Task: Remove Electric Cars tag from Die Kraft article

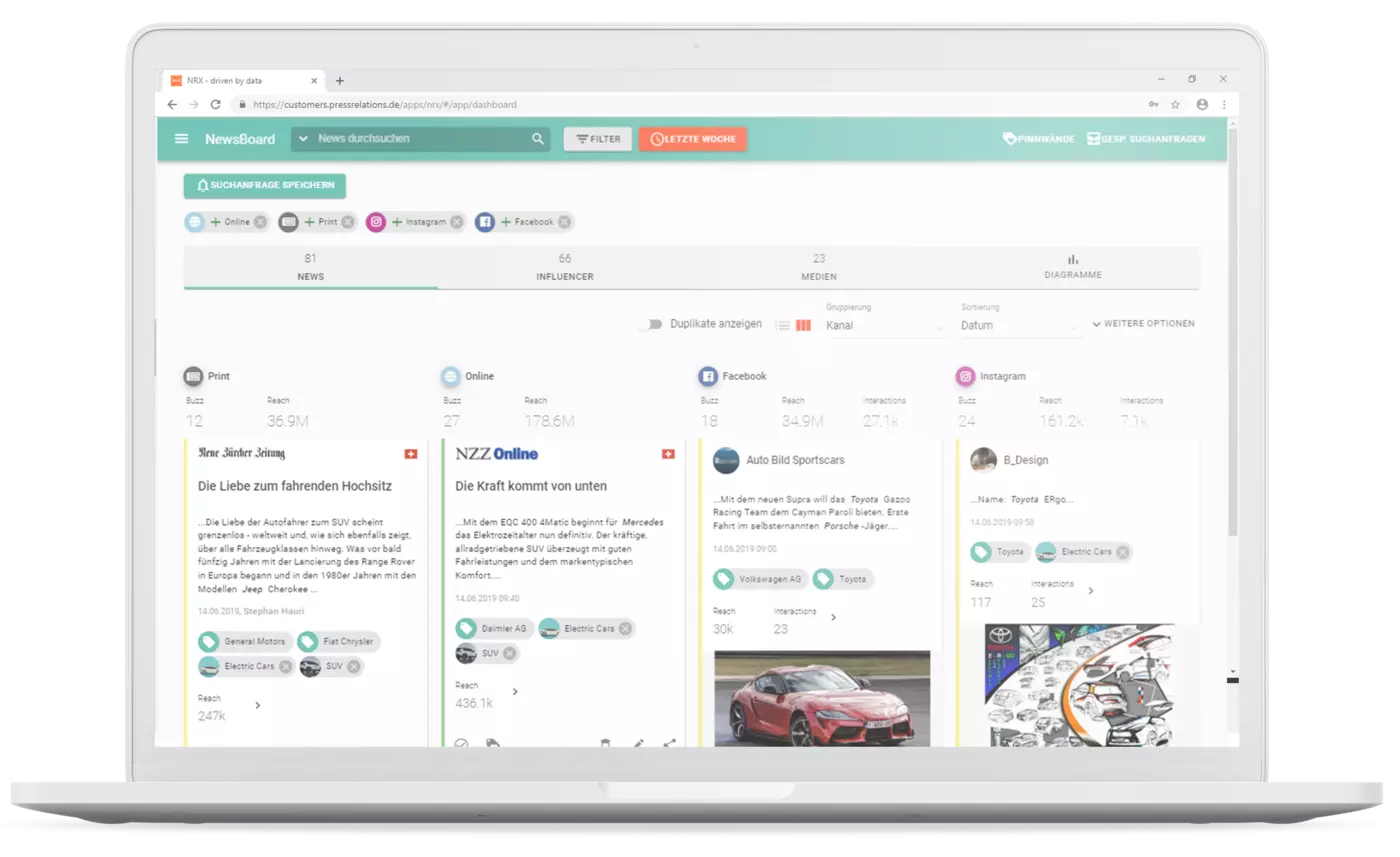Action: (x=625, y=629)
